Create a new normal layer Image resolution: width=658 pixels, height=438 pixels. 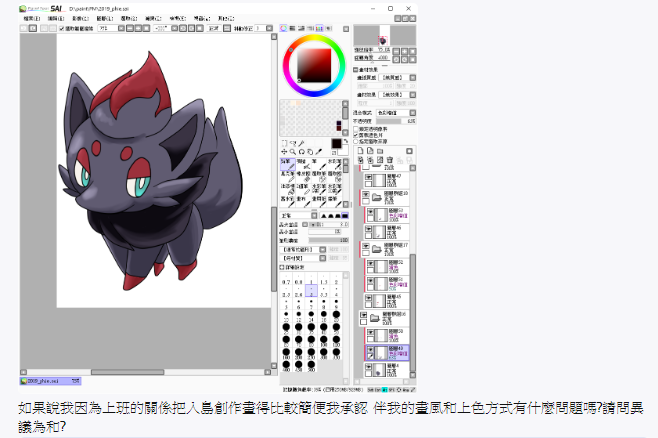click(360, 151)
